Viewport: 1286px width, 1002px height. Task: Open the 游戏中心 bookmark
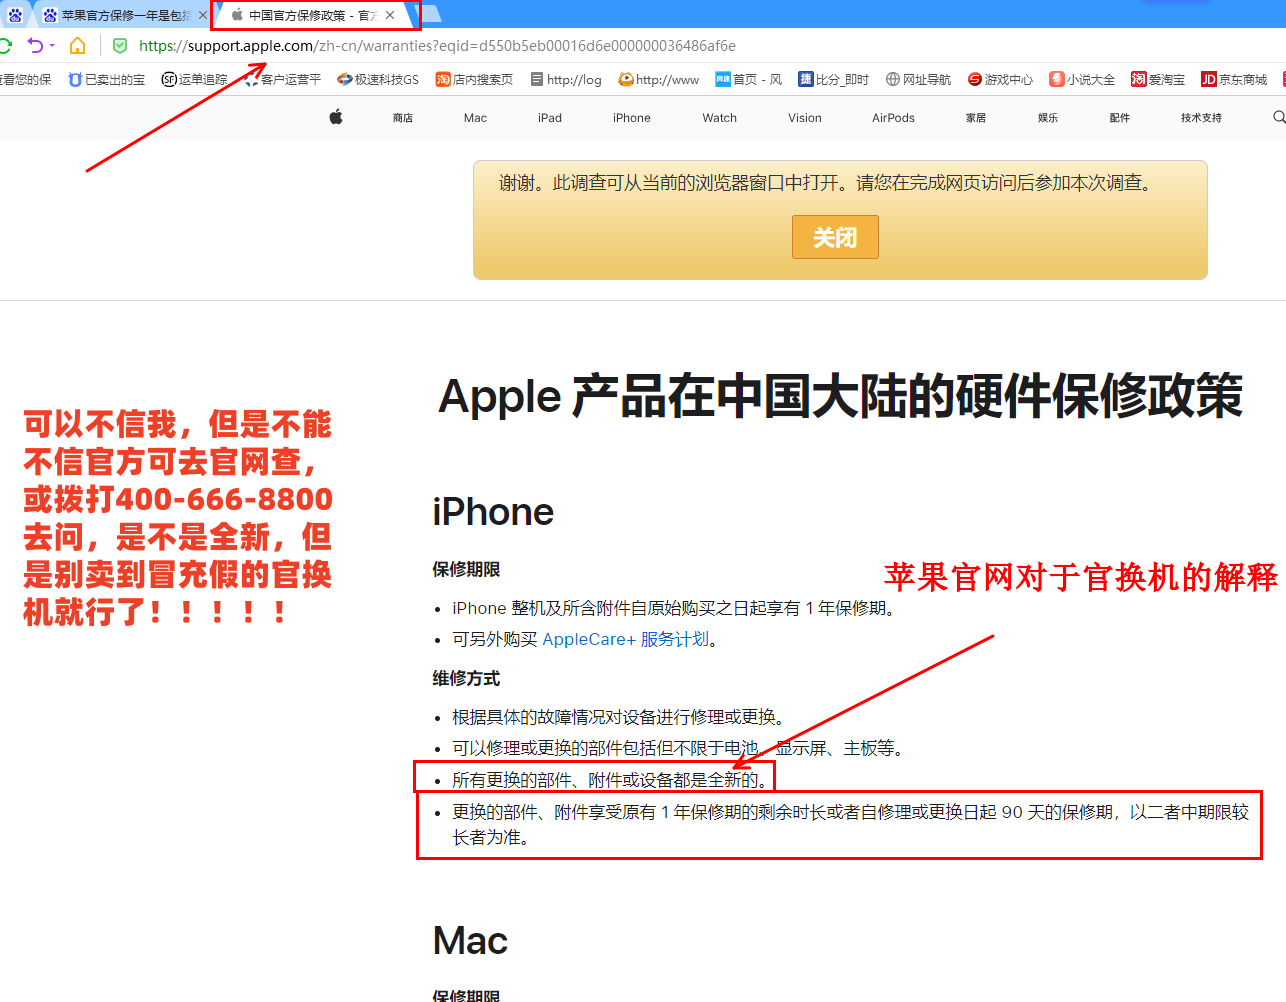pos(1000,79)
